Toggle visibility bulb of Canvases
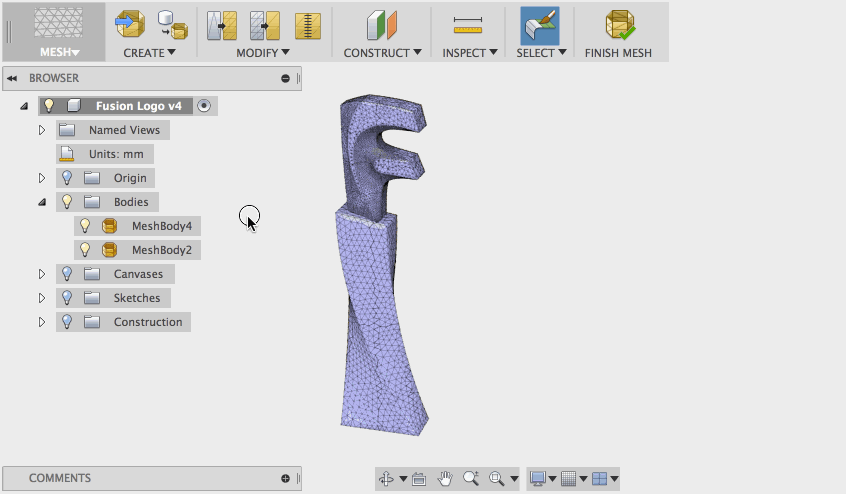The width and height of the screenshot is (846, 494). tap(67, 273)
